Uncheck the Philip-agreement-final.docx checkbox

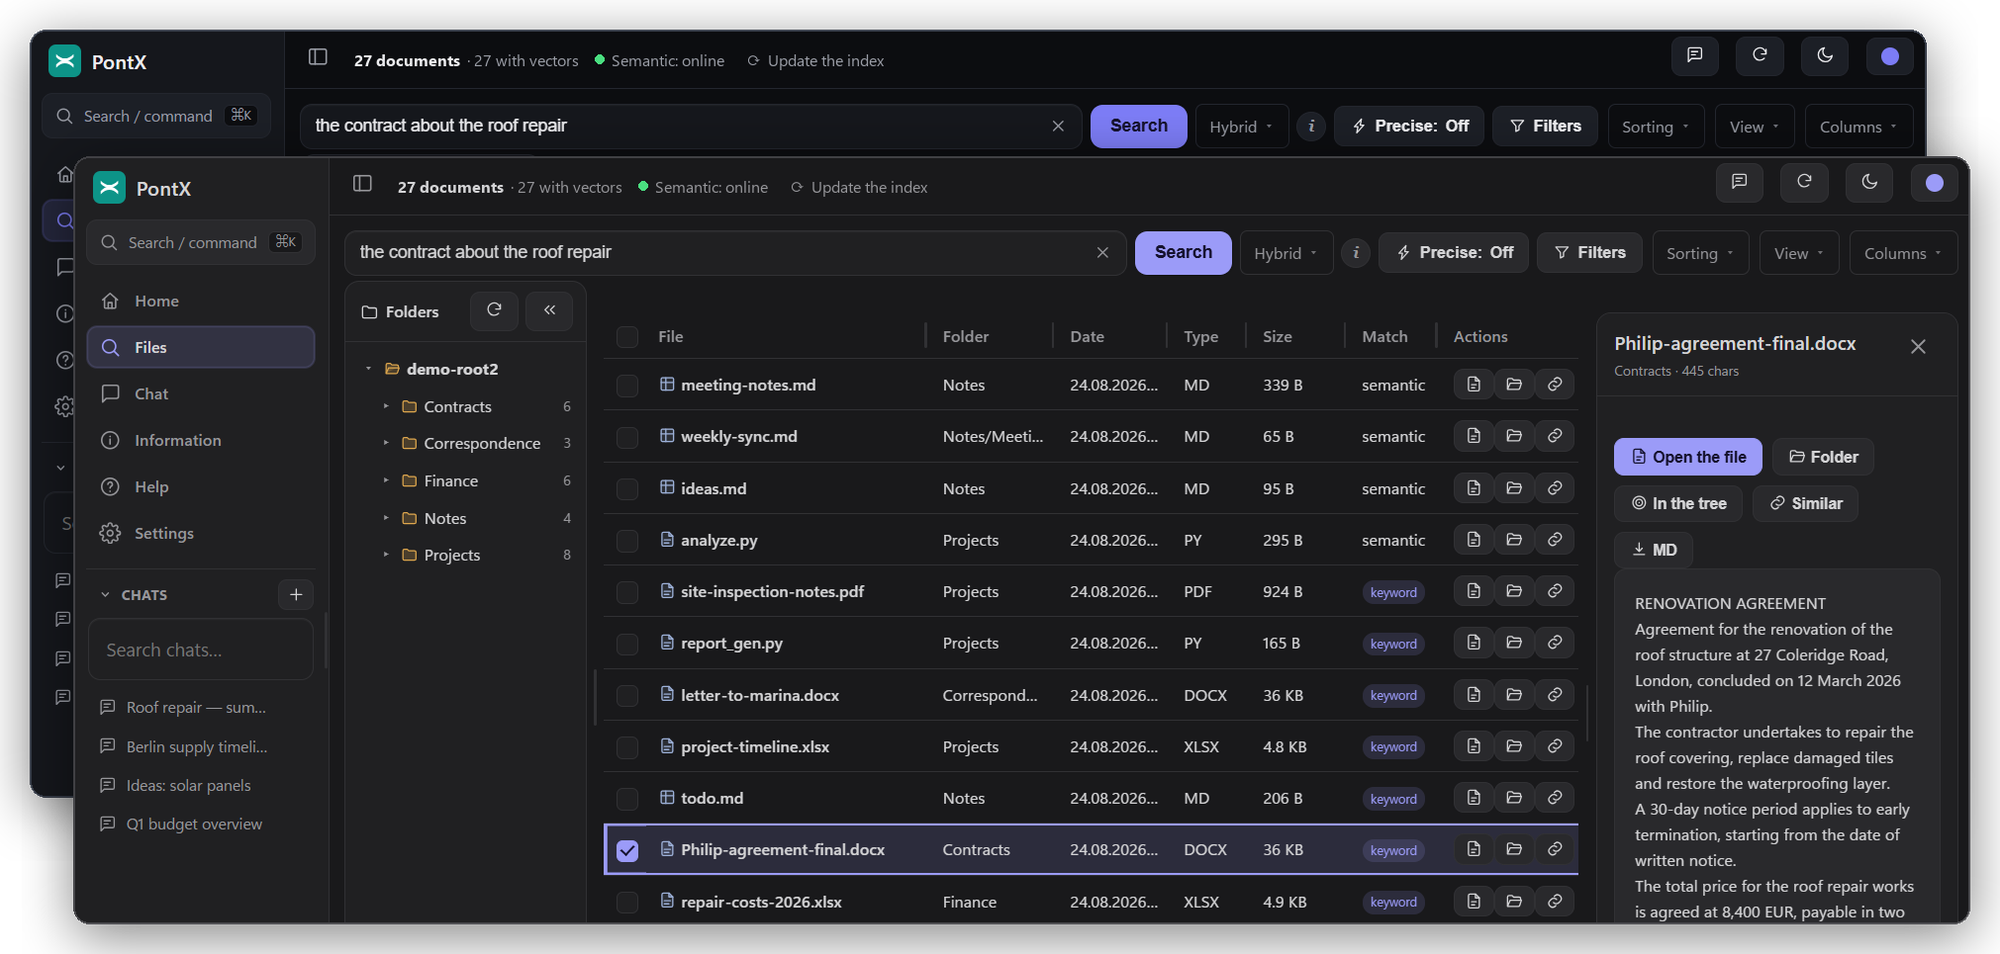tap(627, 850)
